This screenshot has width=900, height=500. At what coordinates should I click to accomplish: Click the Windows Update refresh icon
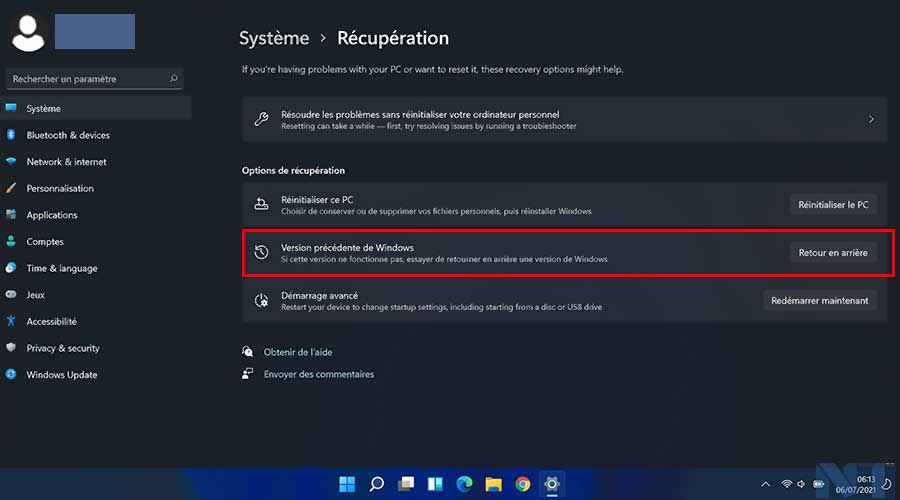tap(11, 374)
